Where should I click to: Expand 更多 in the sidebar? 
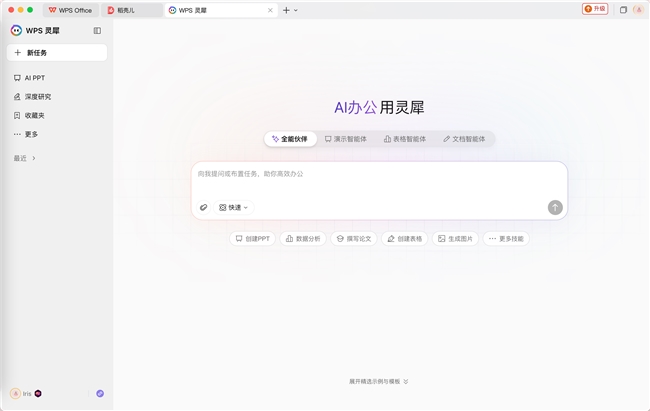coord(30,134)
